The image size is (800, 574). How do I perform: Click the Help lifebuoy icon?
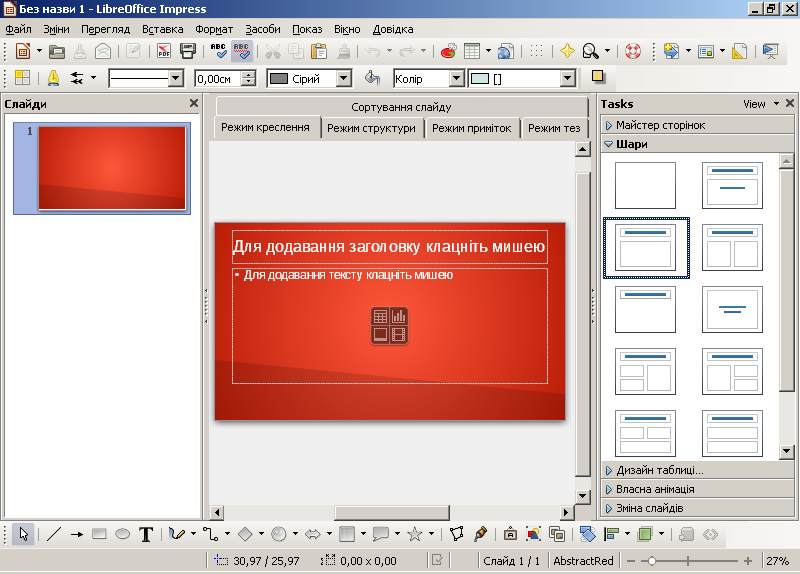point(632,51)
